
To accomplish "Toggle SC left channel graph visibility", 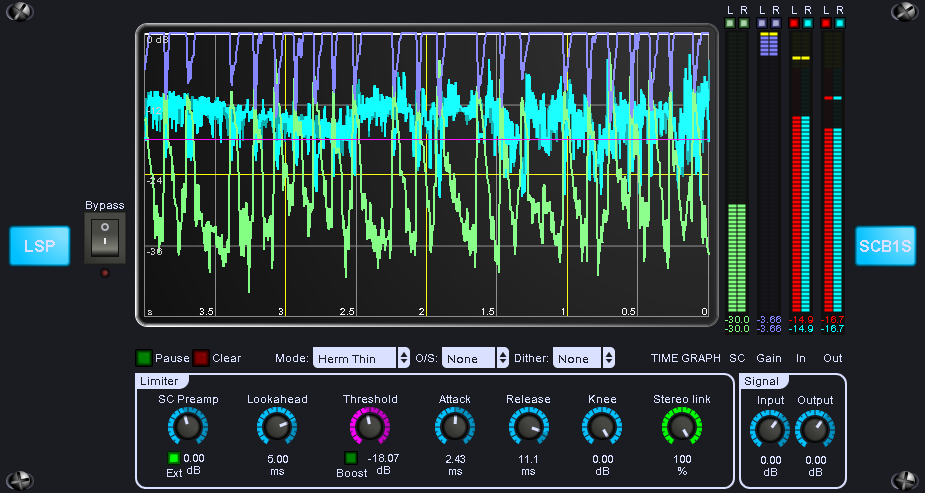I will (x=731, y=22).
